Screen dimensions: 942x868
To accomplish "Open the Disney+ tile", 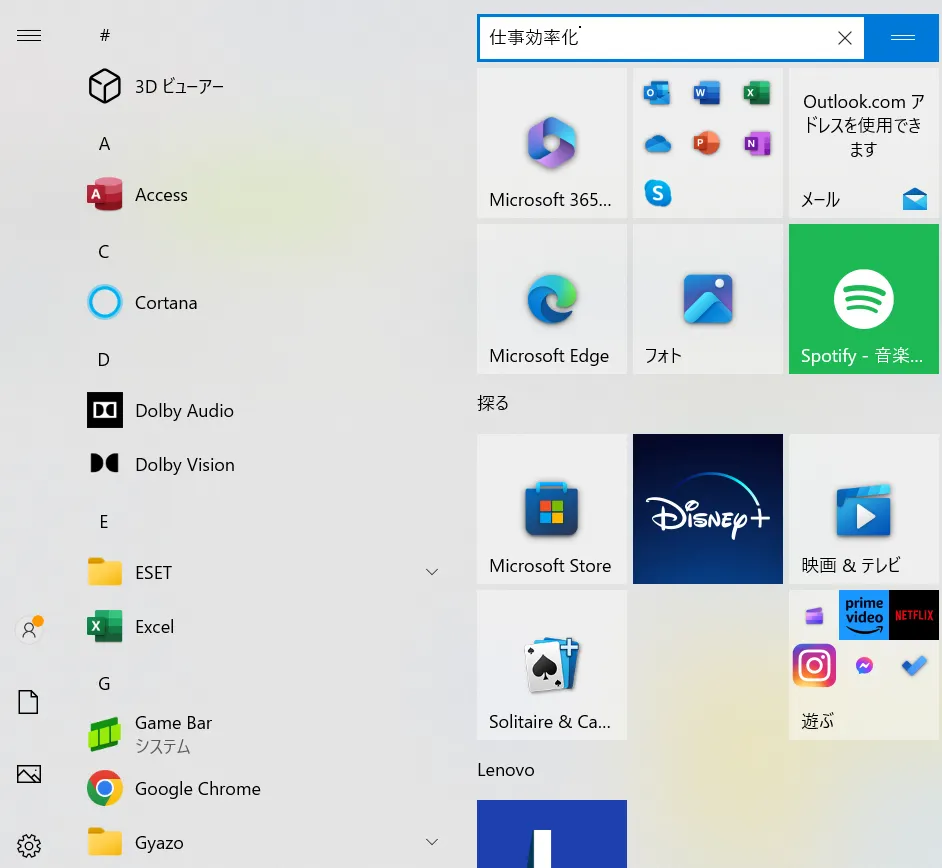I will pyautogui.click(x=708, y=509).
